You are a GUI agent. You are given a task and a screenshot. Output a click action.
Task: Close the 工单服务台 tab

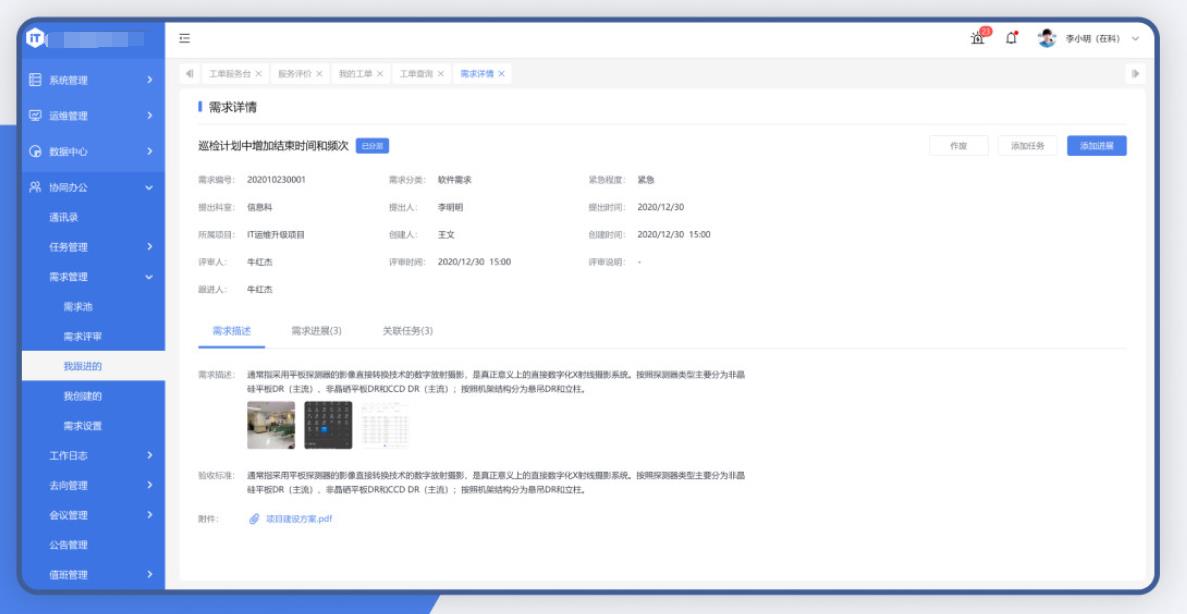click(258, 74)
